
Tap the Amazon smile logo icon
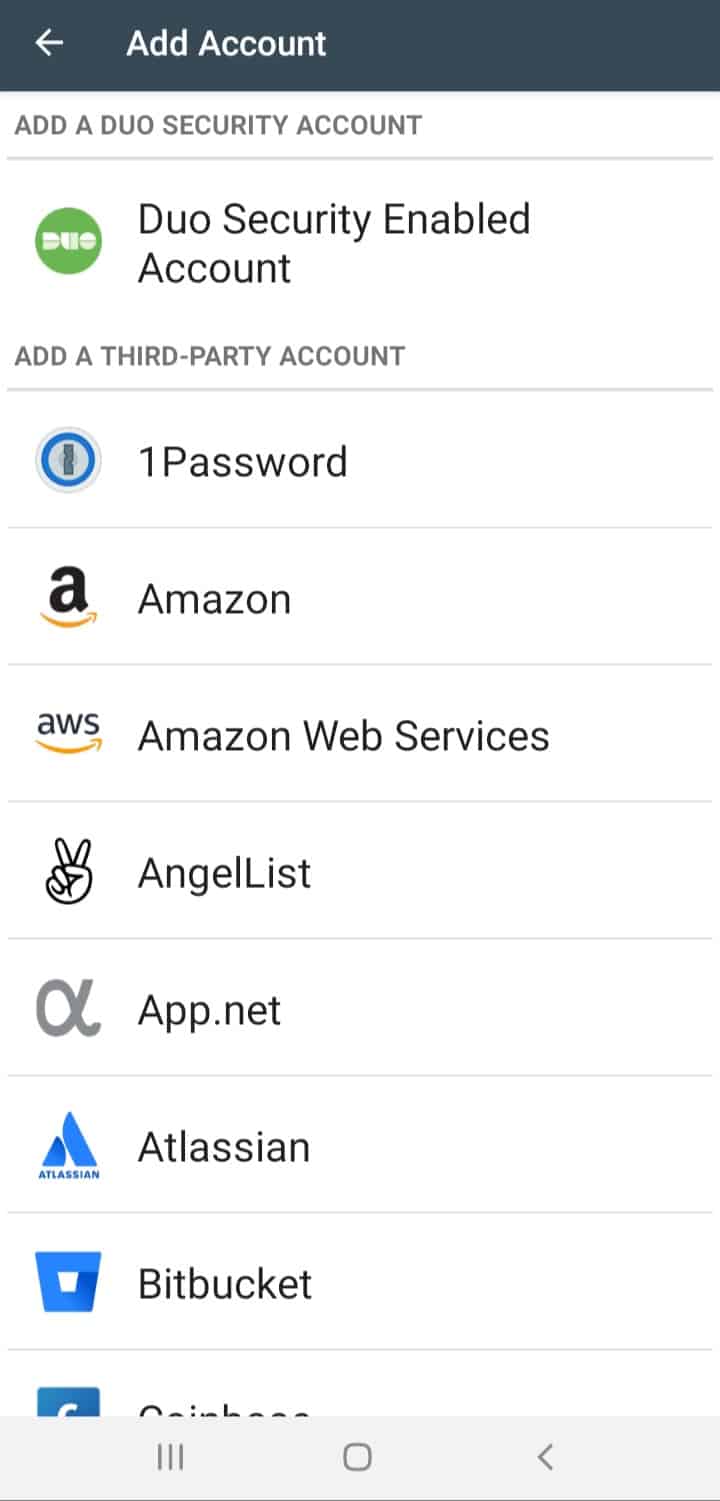[x=68, y=597]
